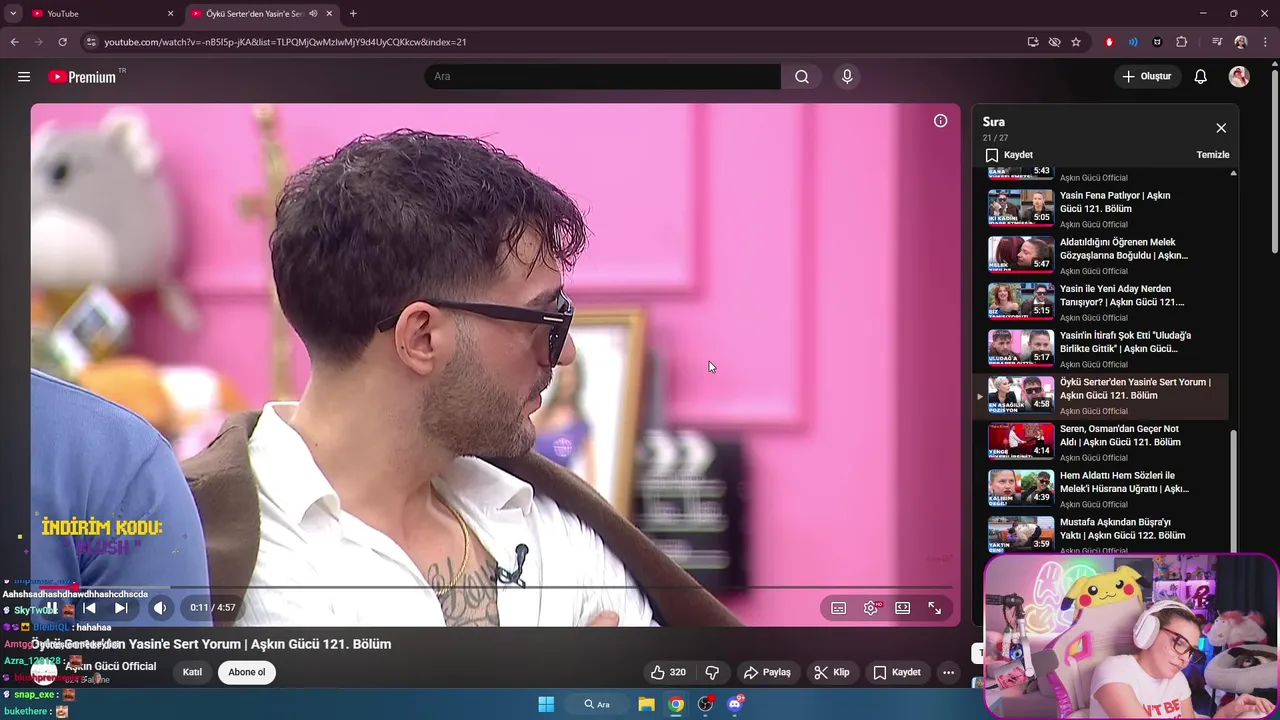Click the crossed-out eye icon in address bar
Screen dimensions: 1280x720
[1054, 42]
